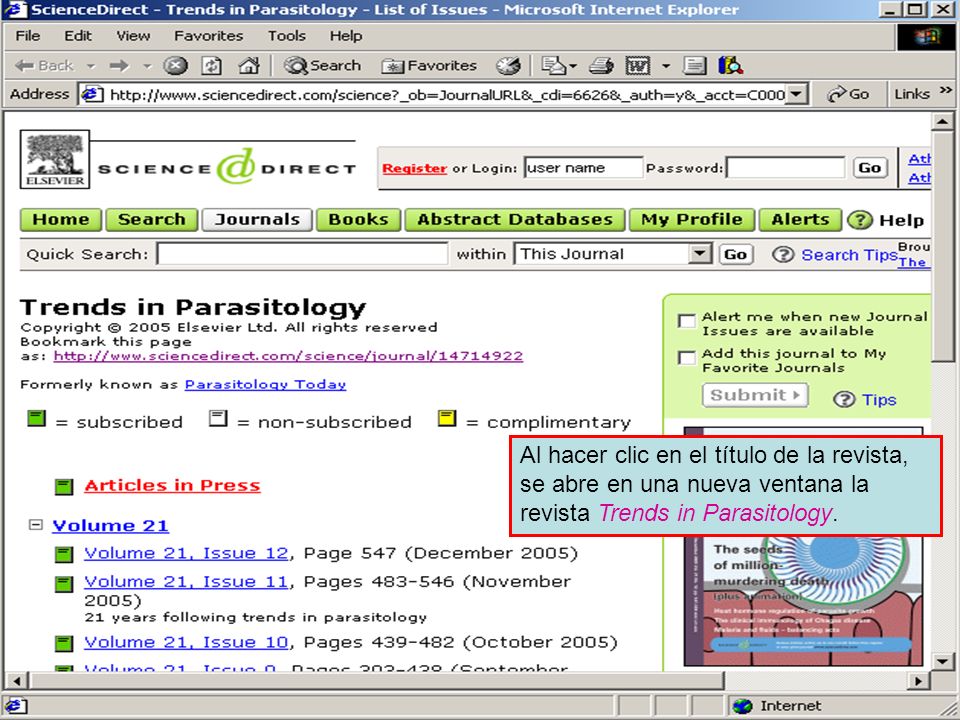Open the Volume 21, Issue 11 link
The width and height of the screenshot is (960, 720).
pyautogui.click(x=186, y=582)
